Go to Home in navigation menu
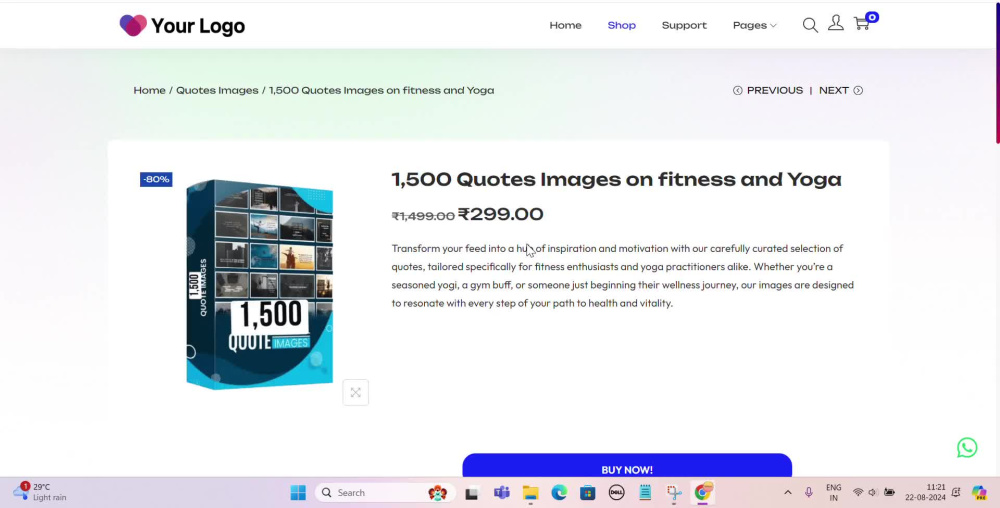Image resolution: width=1000 pixels, height=508 pixels. pyautogui.click(x=566, y=25)
